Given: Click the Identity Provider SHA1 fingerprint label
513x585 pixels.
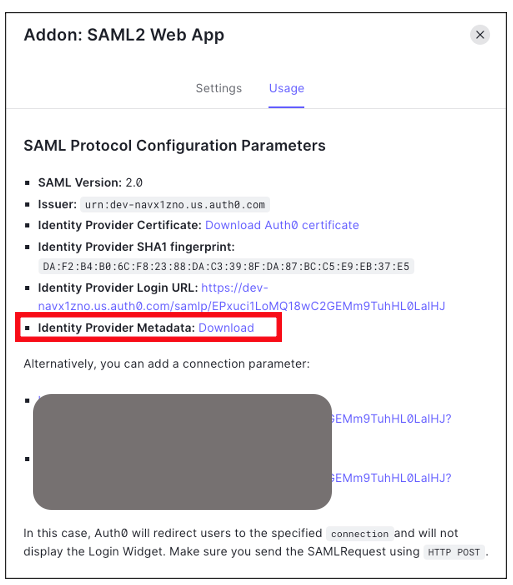Looking at the screenshot, I should tap(136, 247).
